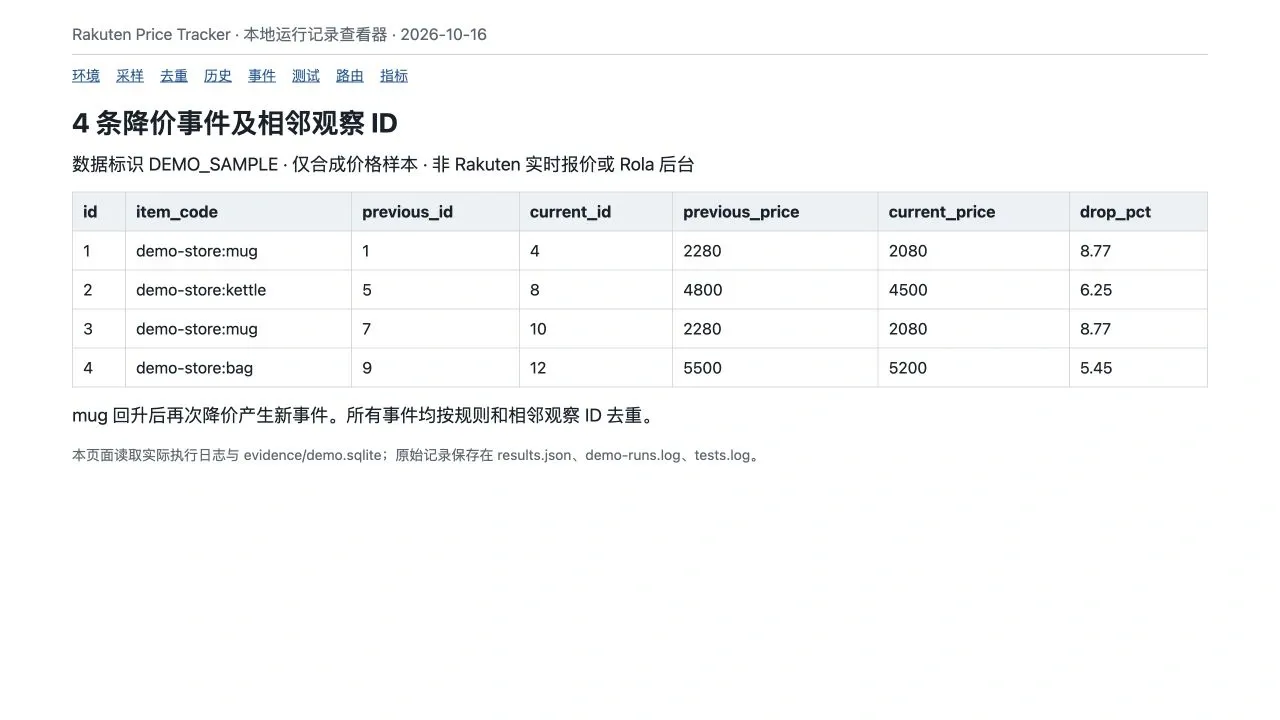Open the 测试 link
This screenshot has width=1280, height=720.
(x=306, y=76)
